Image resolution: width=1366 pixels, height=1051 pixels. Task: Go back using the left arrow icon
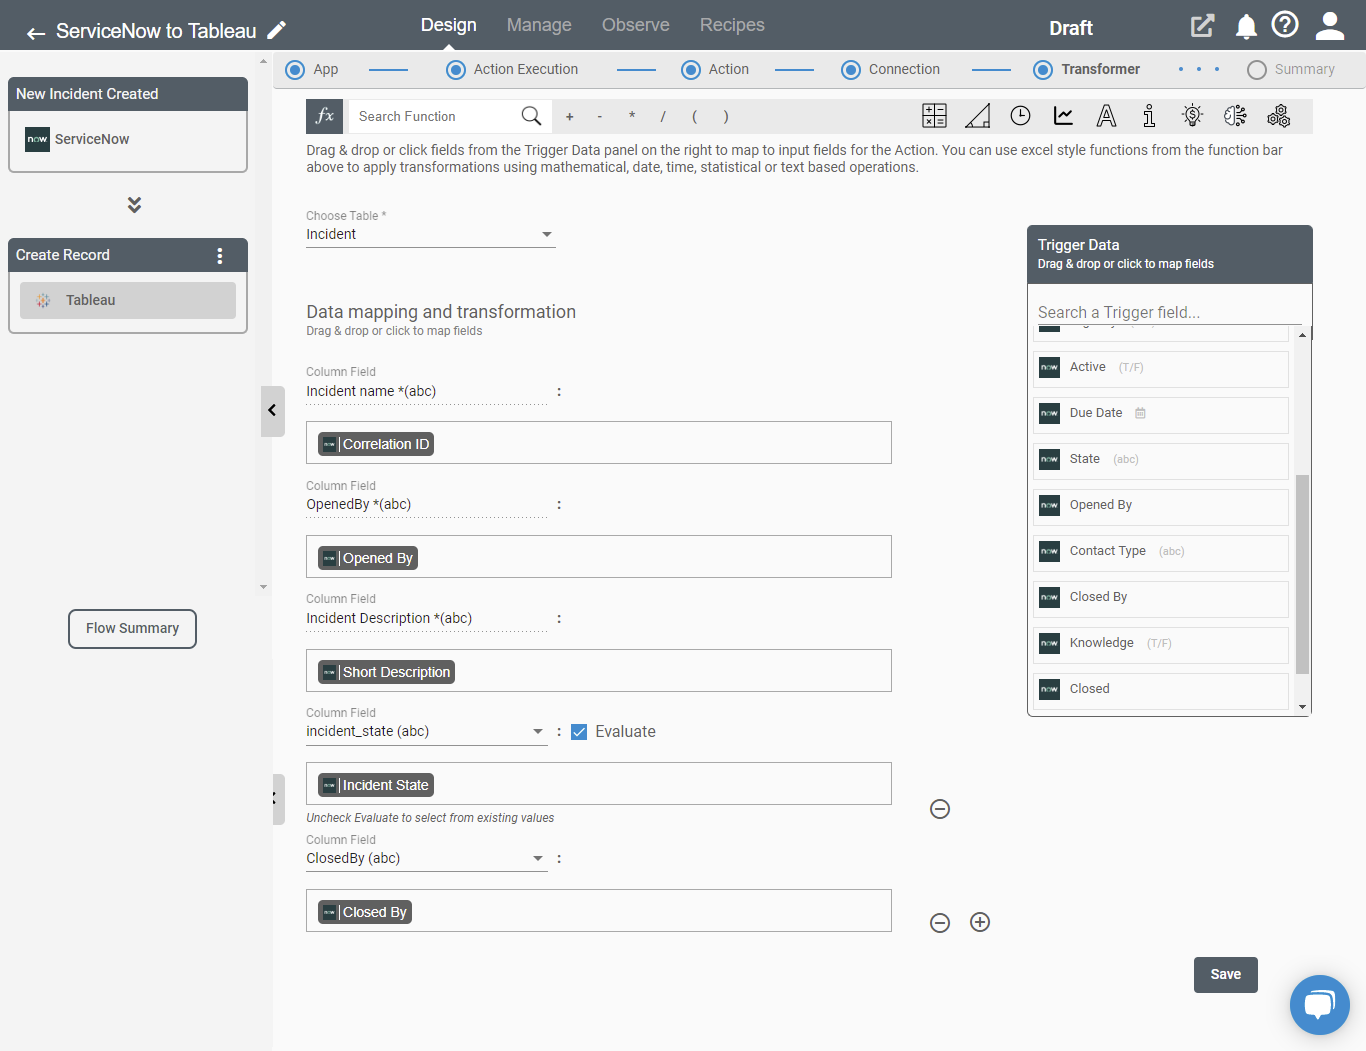36,33
